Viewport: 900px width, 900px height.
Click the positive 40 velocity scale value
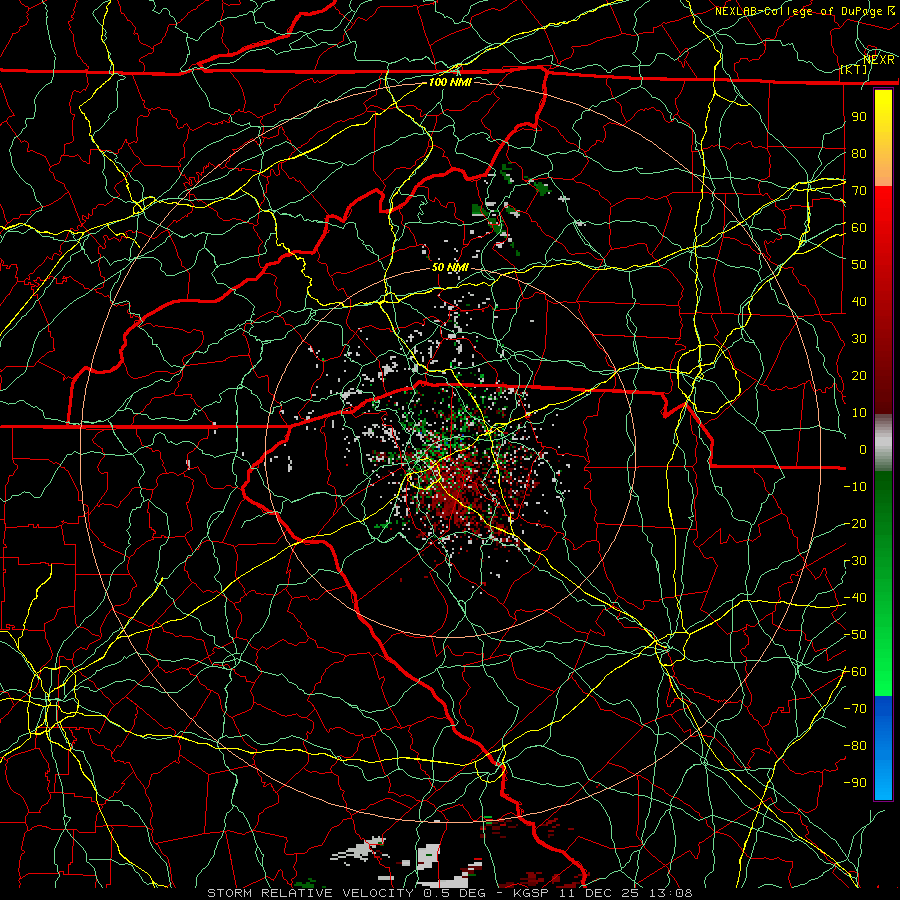[859, 301]
